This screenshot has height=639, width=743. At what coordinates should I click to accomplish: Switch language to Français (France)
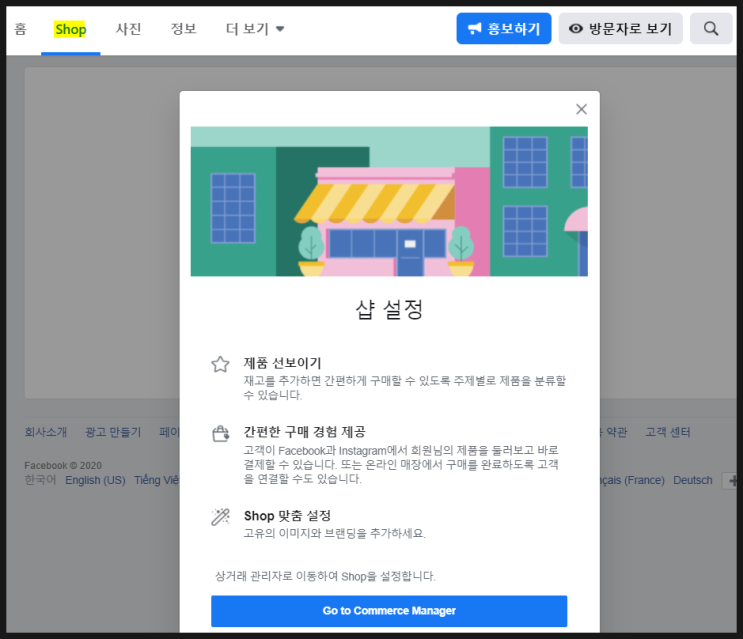(632, 480)
